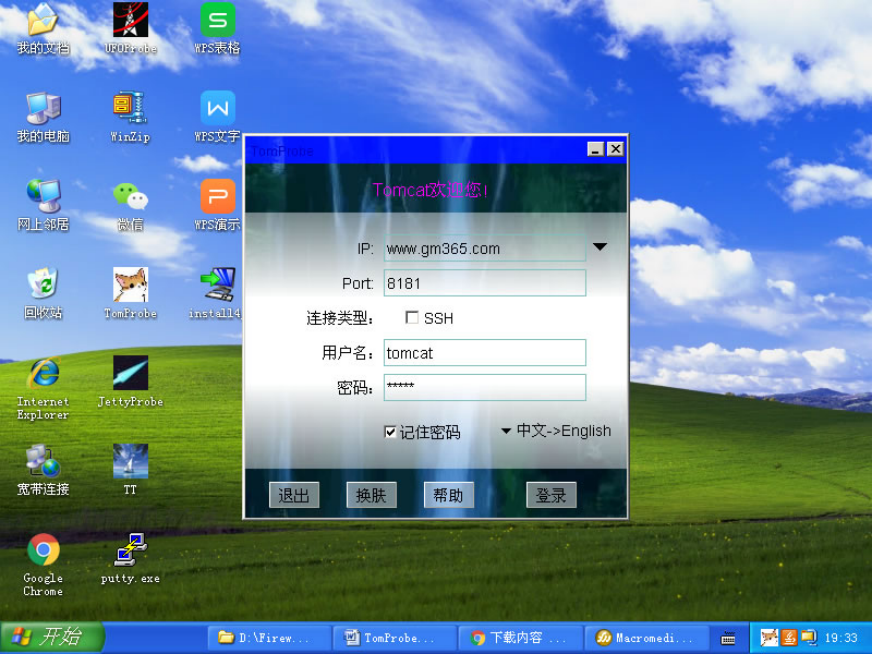This screenshot has width=873, height=655.
Task: Focus the IP field containing www.gm365.com
Action: [485, 248]
